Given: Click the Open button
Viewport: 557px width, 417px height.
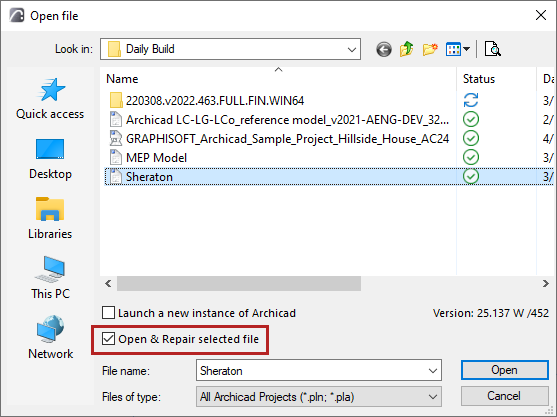Looking at the screenshot, I should click(504, 370).
